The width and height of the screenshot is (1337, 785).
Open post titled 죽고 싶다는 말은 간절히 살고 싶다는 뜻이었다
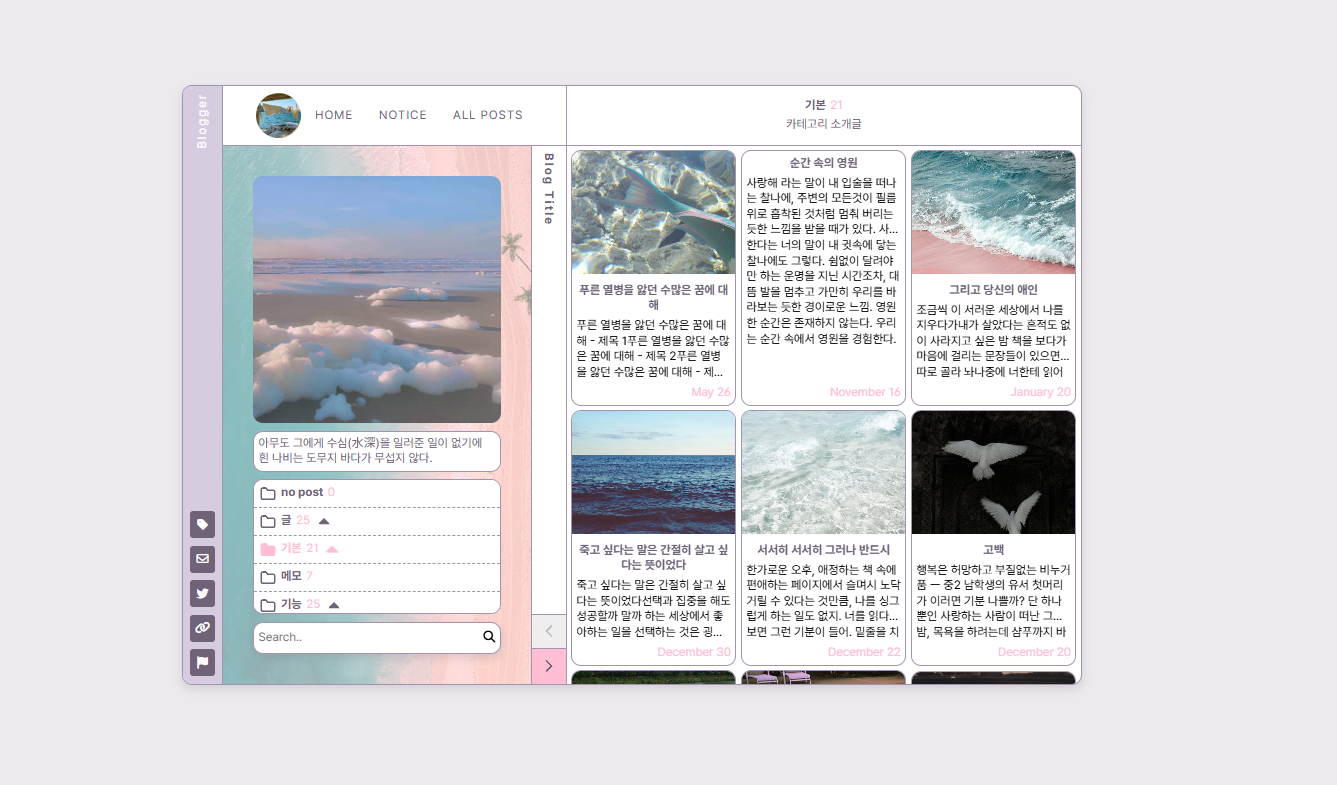(x=653, y=557)
